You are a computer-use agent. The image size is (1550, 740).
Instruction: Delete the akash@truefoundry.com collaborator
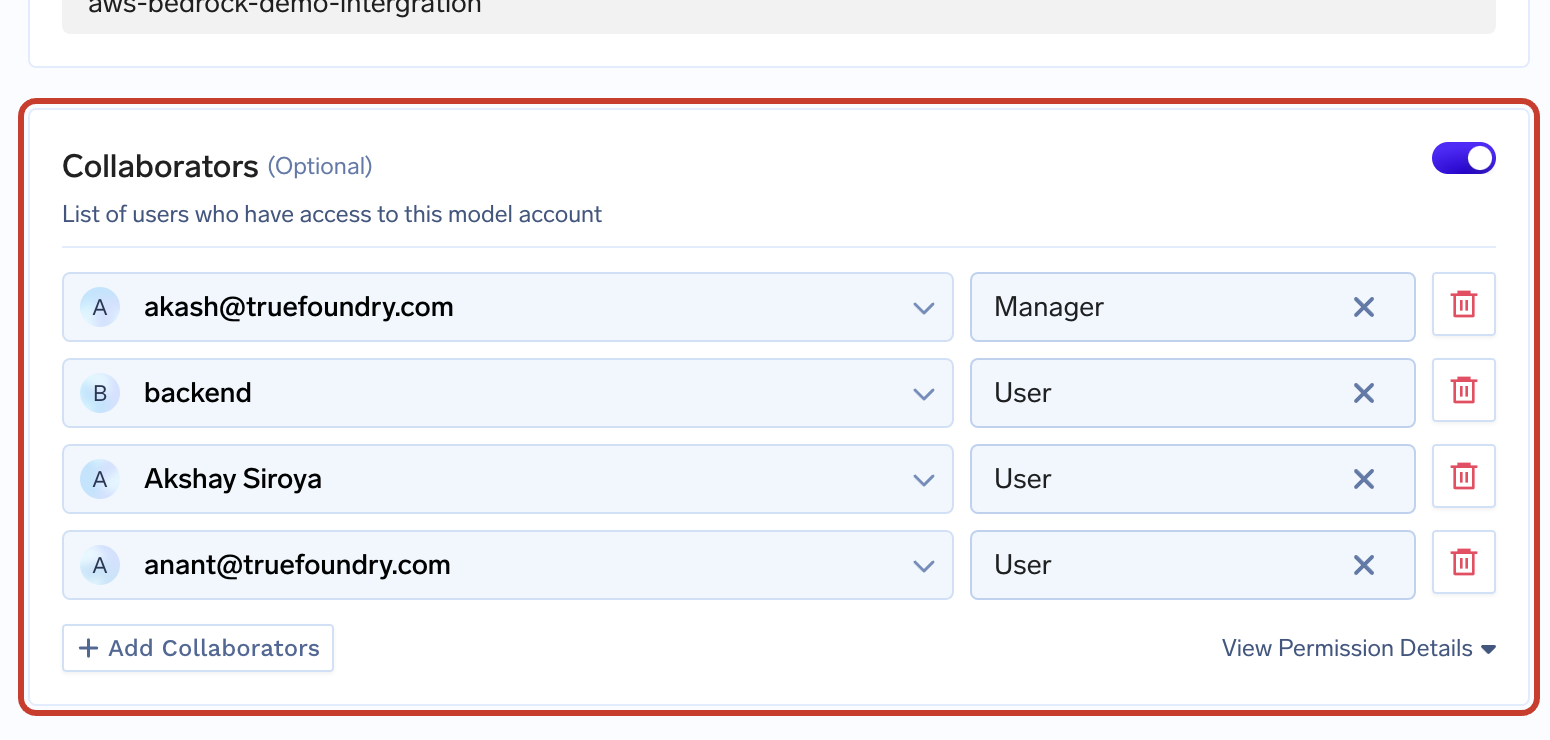(1464, 304)
